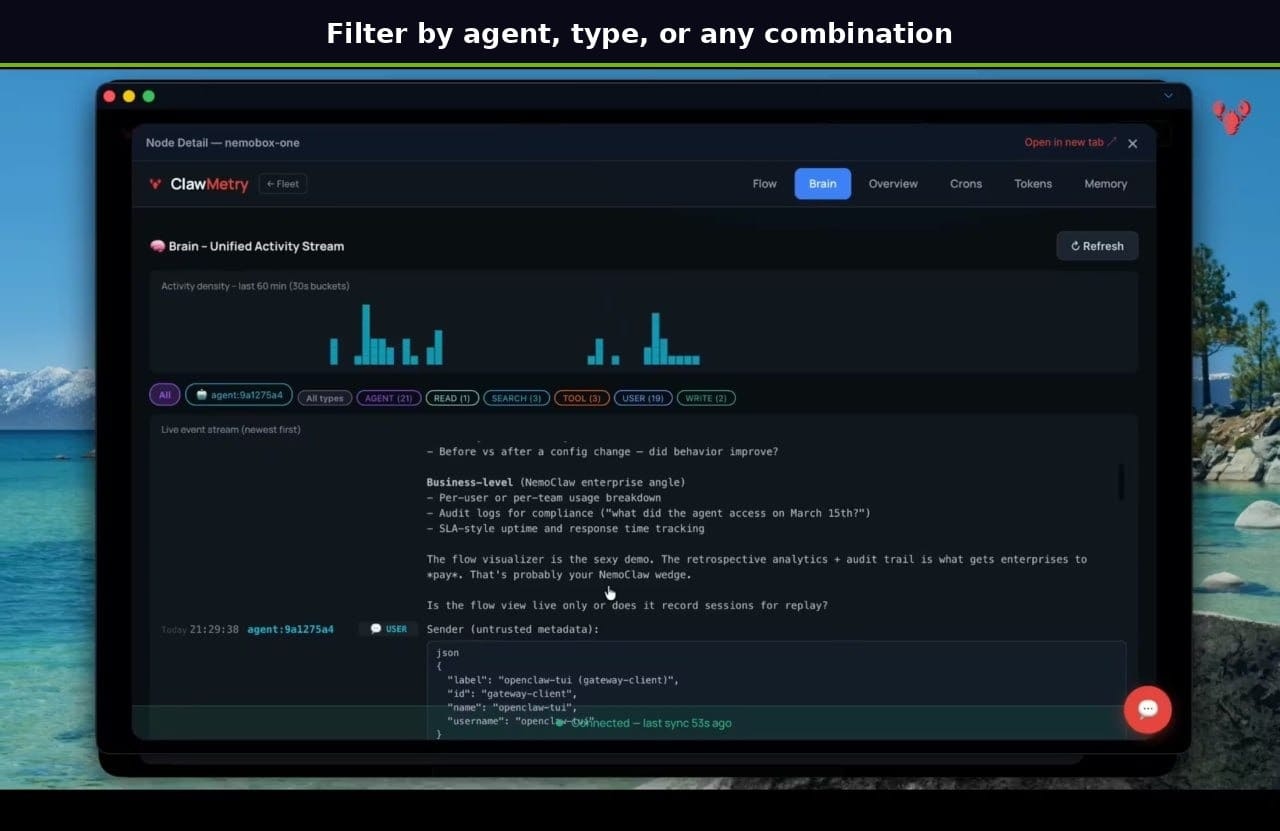Image resolution: width=1280 pixels, height=831 pixels.
Task: Click the JSON code block
Action: [x=776, y=690]
